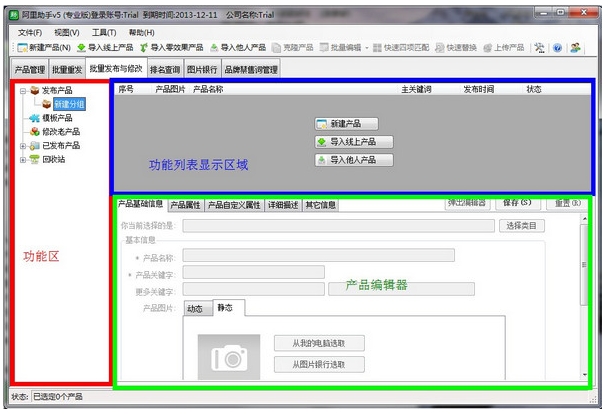Select 已发布产品 in the tree

coord(61,146)
